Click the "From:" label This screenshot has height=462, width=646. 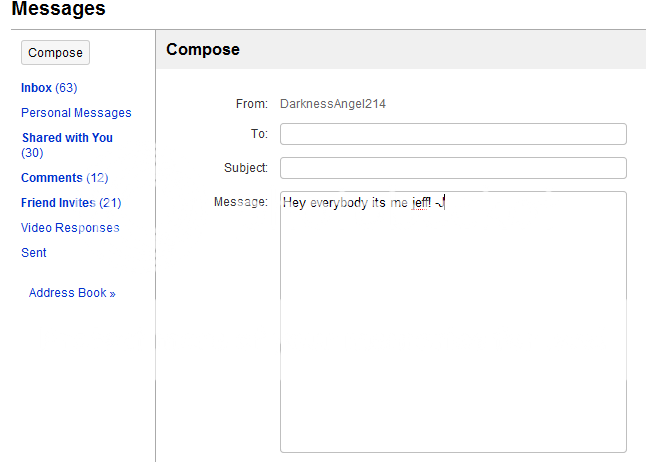pyautogui.click(x=252, y=103)
